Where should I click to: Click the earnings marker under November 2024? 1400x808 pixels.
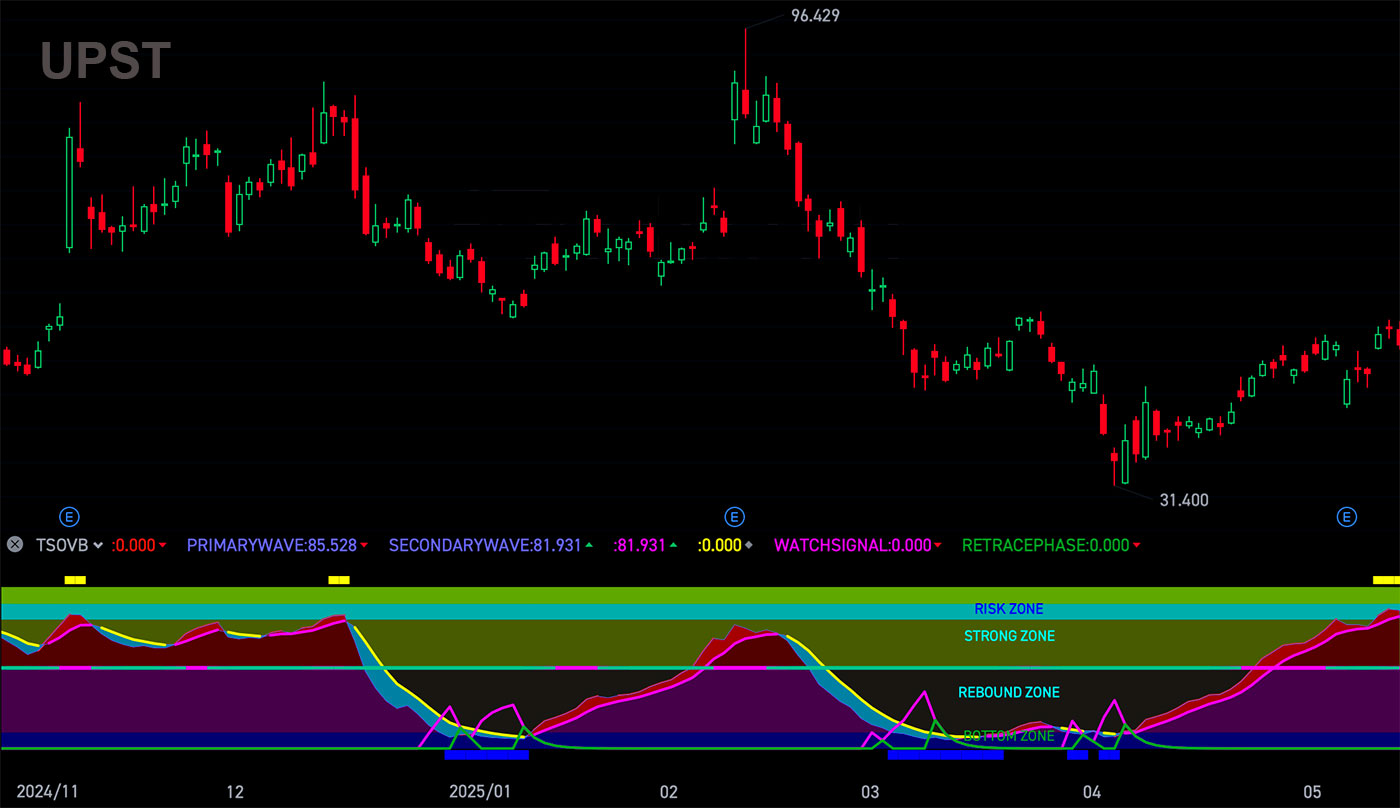click(x=69, y=517)
